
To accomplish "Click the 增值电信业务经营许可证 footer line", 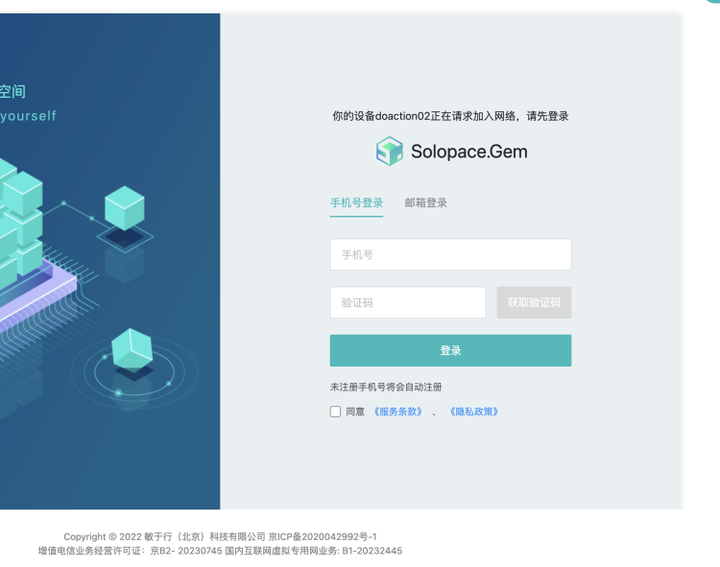I will 220,550.
